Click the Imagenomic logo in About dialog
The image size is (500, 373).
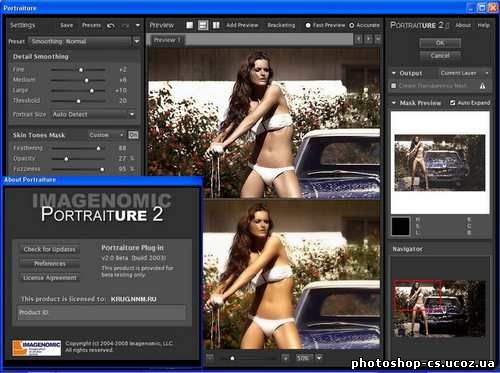[37, 348]
